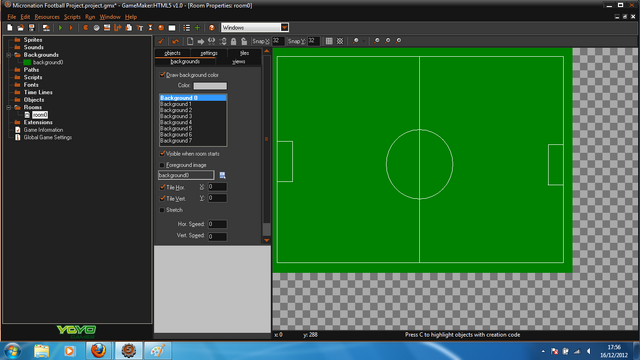Toggle the isometric grid icon
The width and height of the screenshot is (640, 360).
pyautogui.click(x=340, y=41)
